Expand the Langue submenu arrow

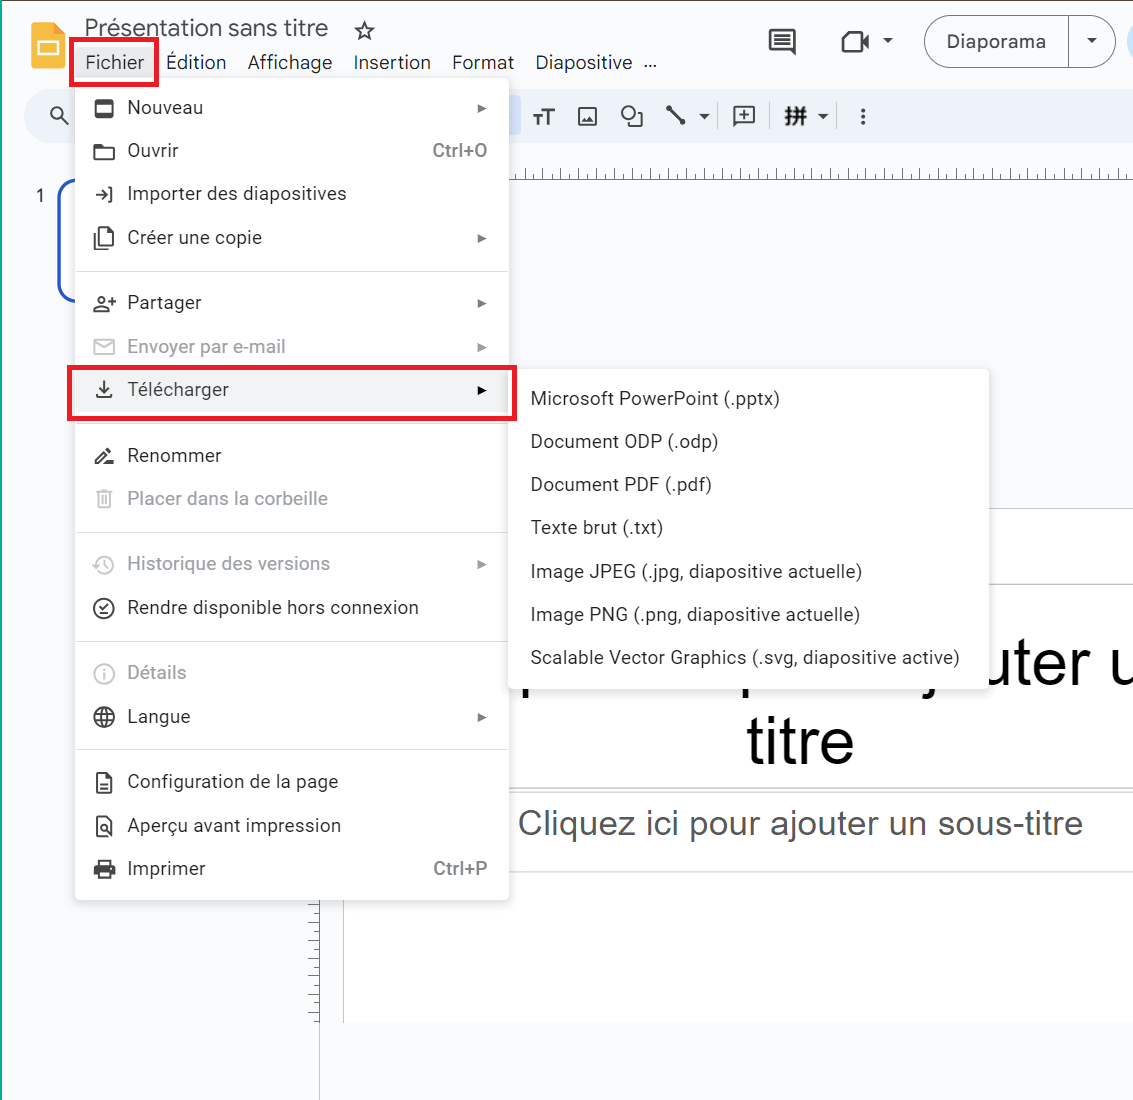482,717
